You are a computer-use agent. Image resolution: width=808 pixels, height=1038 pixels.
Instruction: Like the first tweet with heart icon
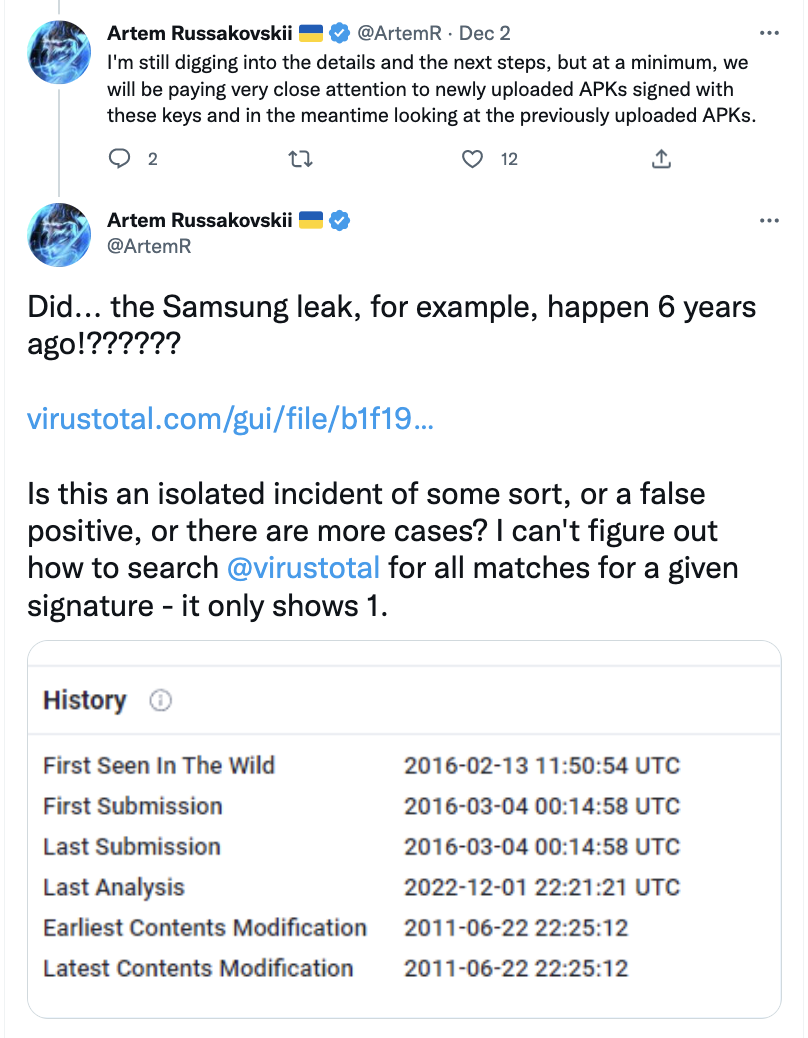pyautogui.click(x=473, y=158)
